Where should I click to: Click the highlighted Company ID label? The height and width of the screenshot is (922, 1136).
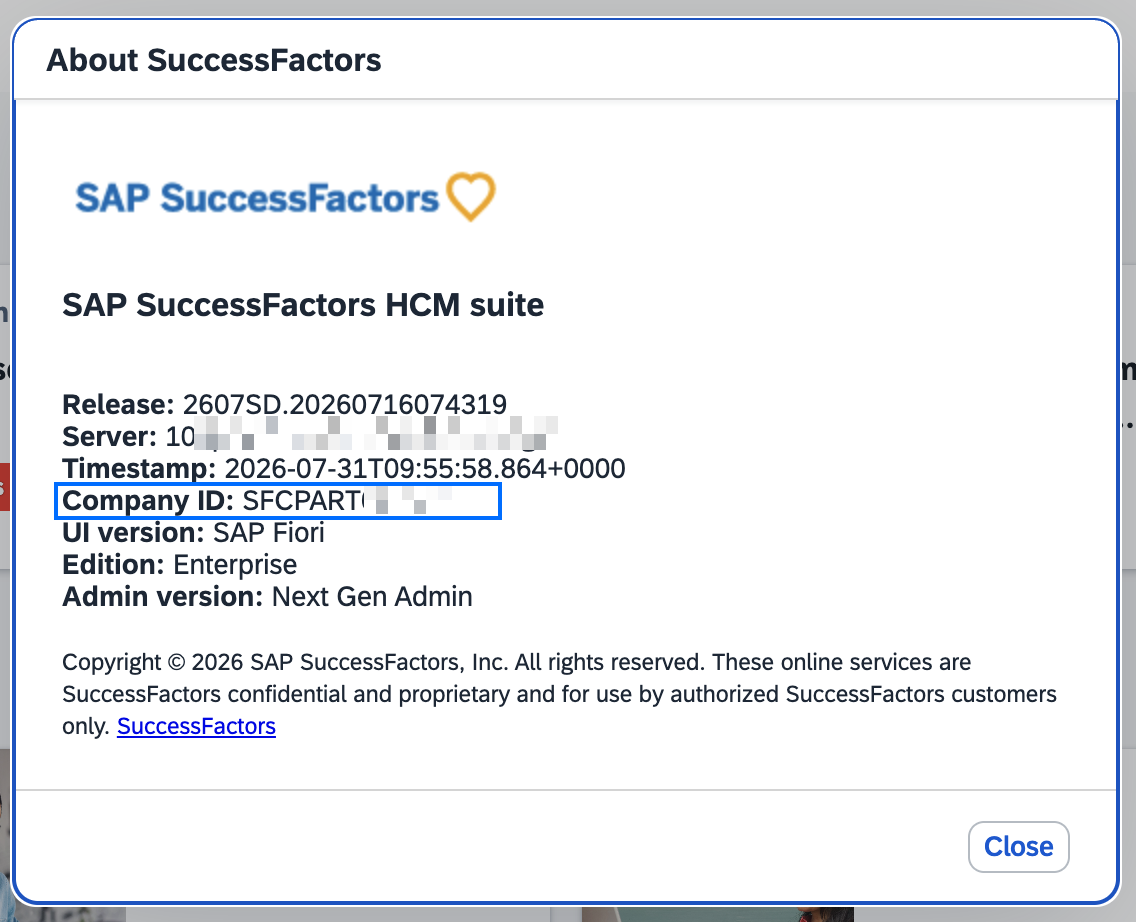point(148,500)
